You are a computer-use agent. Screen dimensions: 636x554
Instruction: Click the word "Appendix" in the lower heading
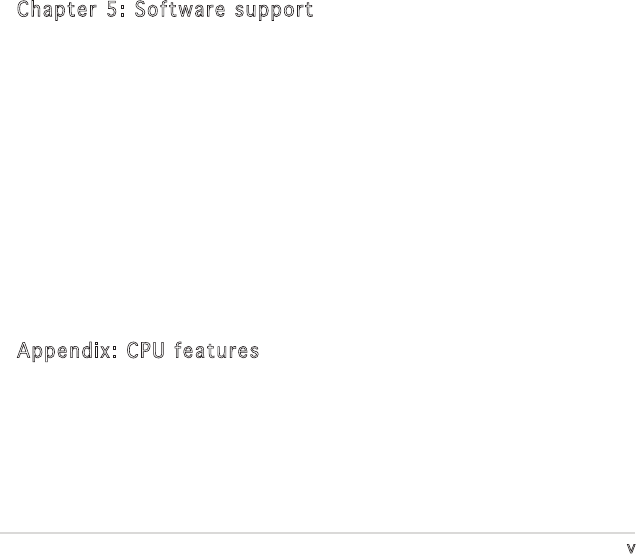pyautogui.click(x=63, y=352)
